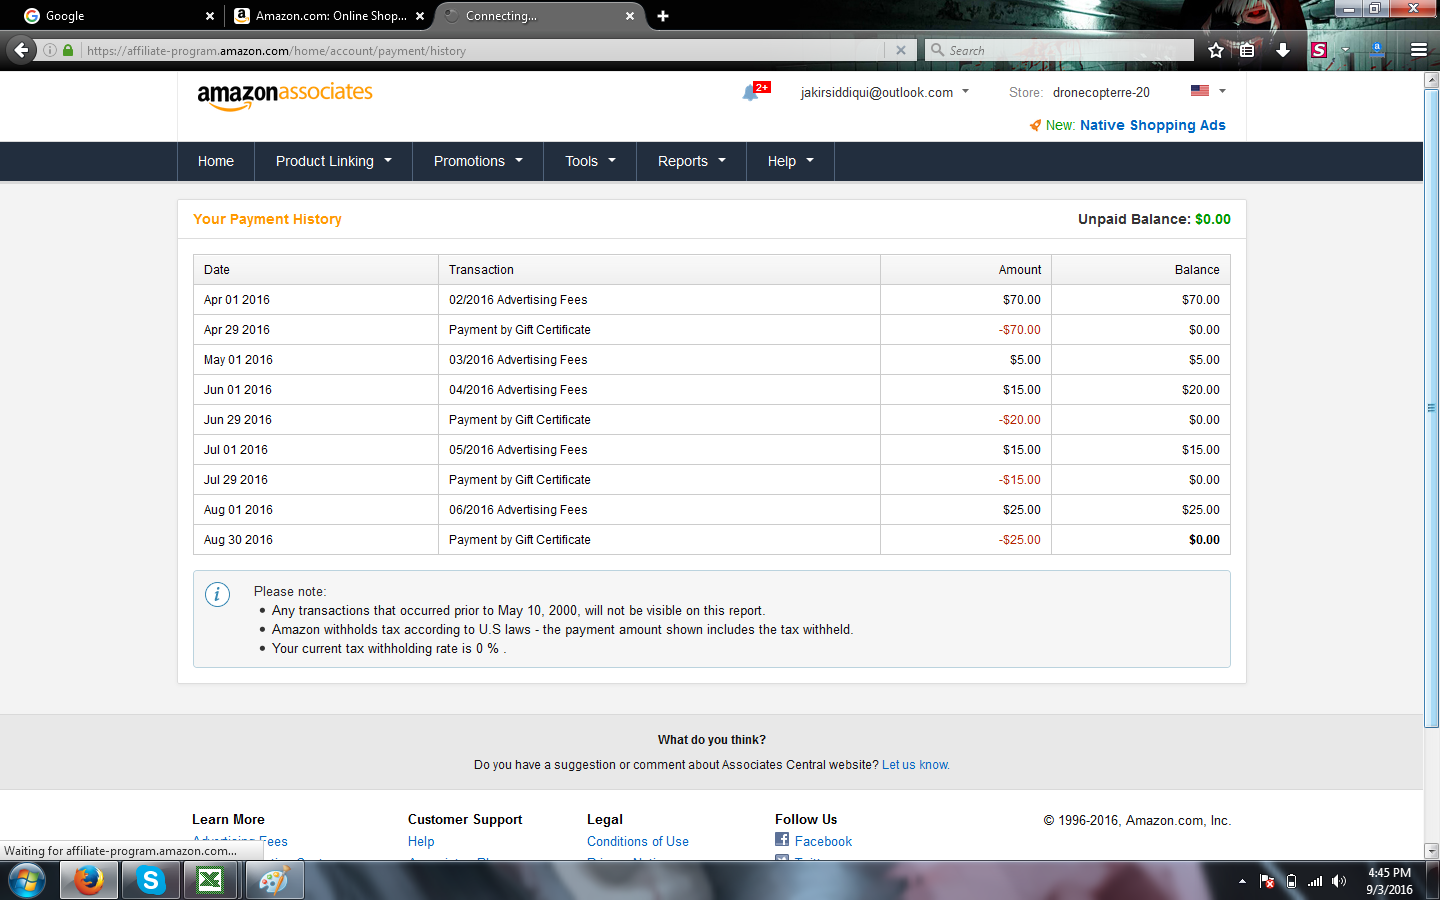Image resolution: width=1440 pixels, height=900 pixels.
Task: Close the Amazon.com Online Shopping tab
Action: click(x=420, y=16)
